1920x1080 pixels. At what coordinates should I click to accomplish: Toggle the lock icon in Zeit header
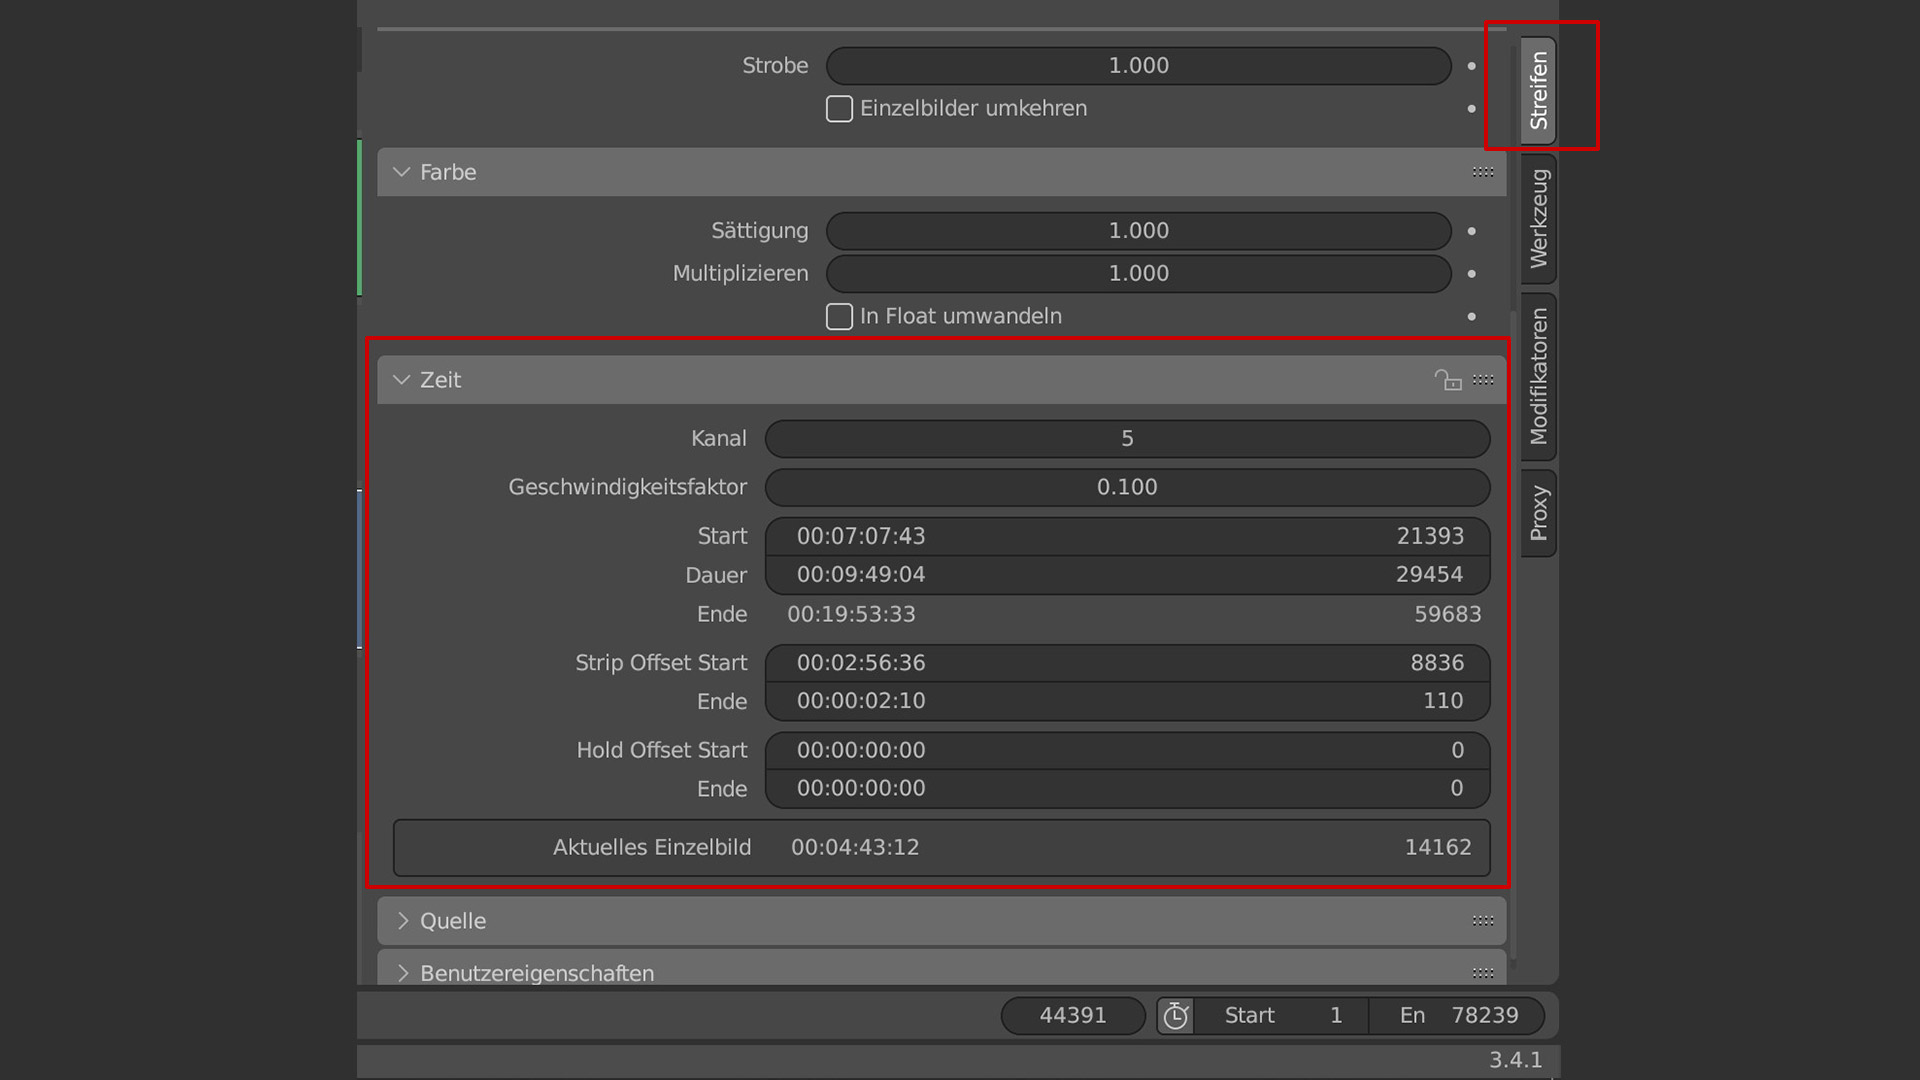1447,380
